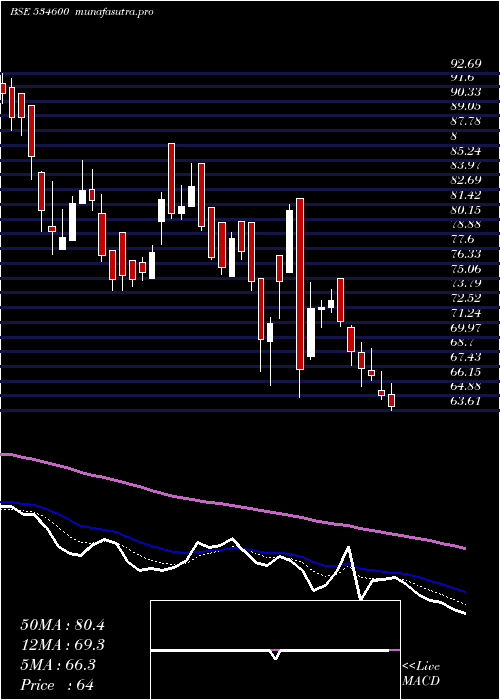Click the 72.52 price level label
500x700 pixels.
pos(466,298)
